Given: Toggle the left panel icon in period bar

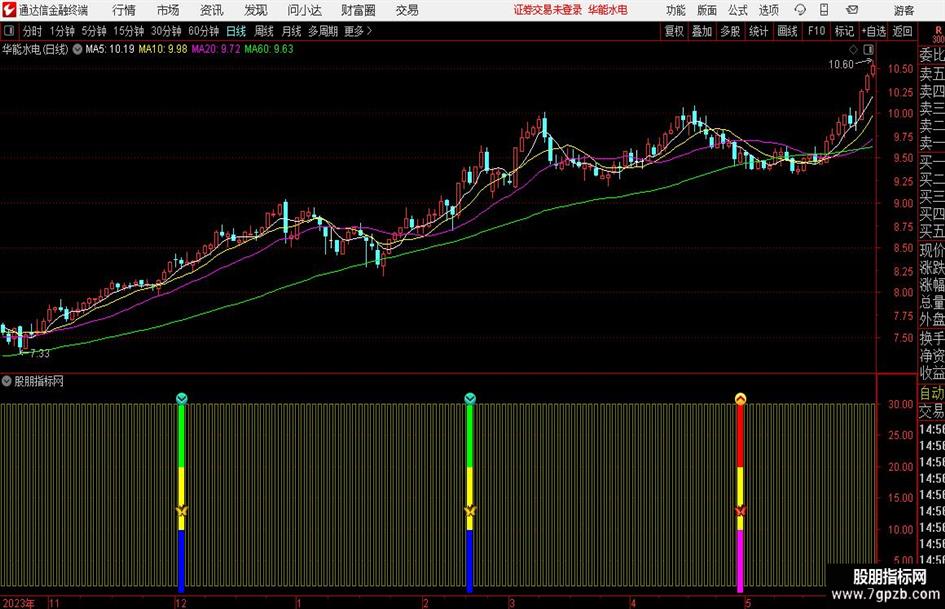Looking at the screenshot, I should [x=9, y=31].
